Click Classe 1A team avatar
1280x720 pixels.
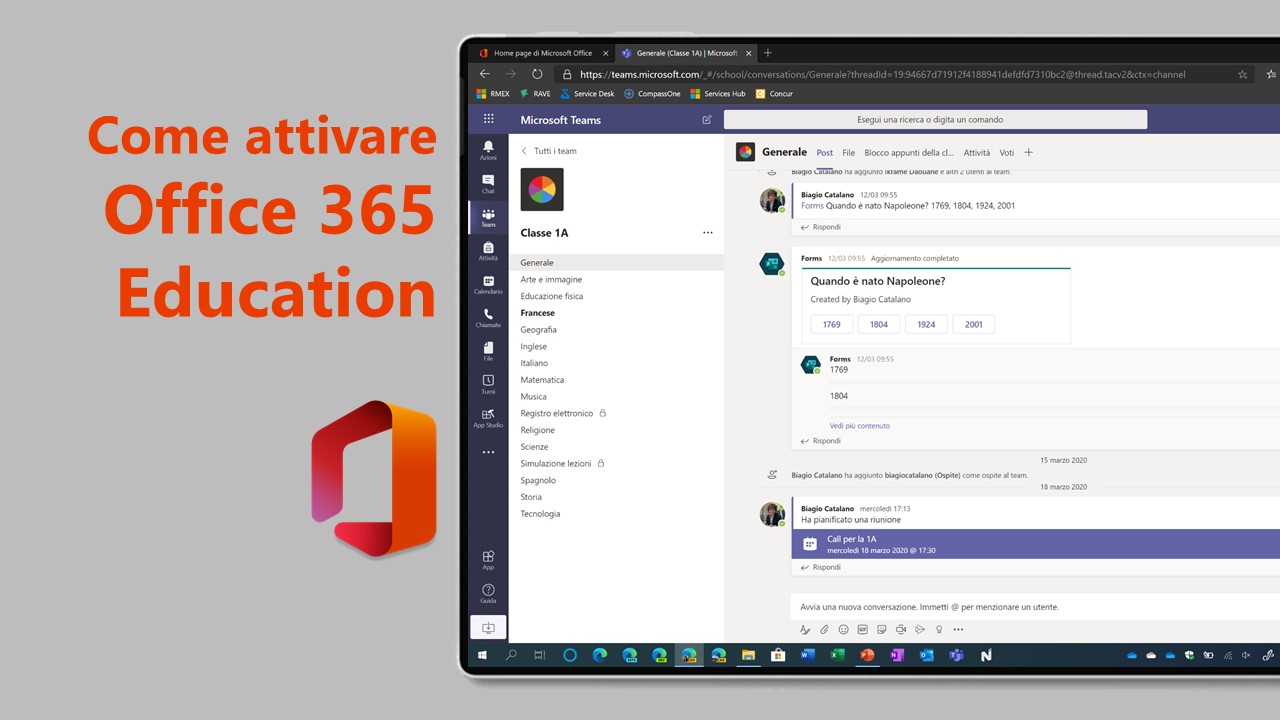coord(542,189)
